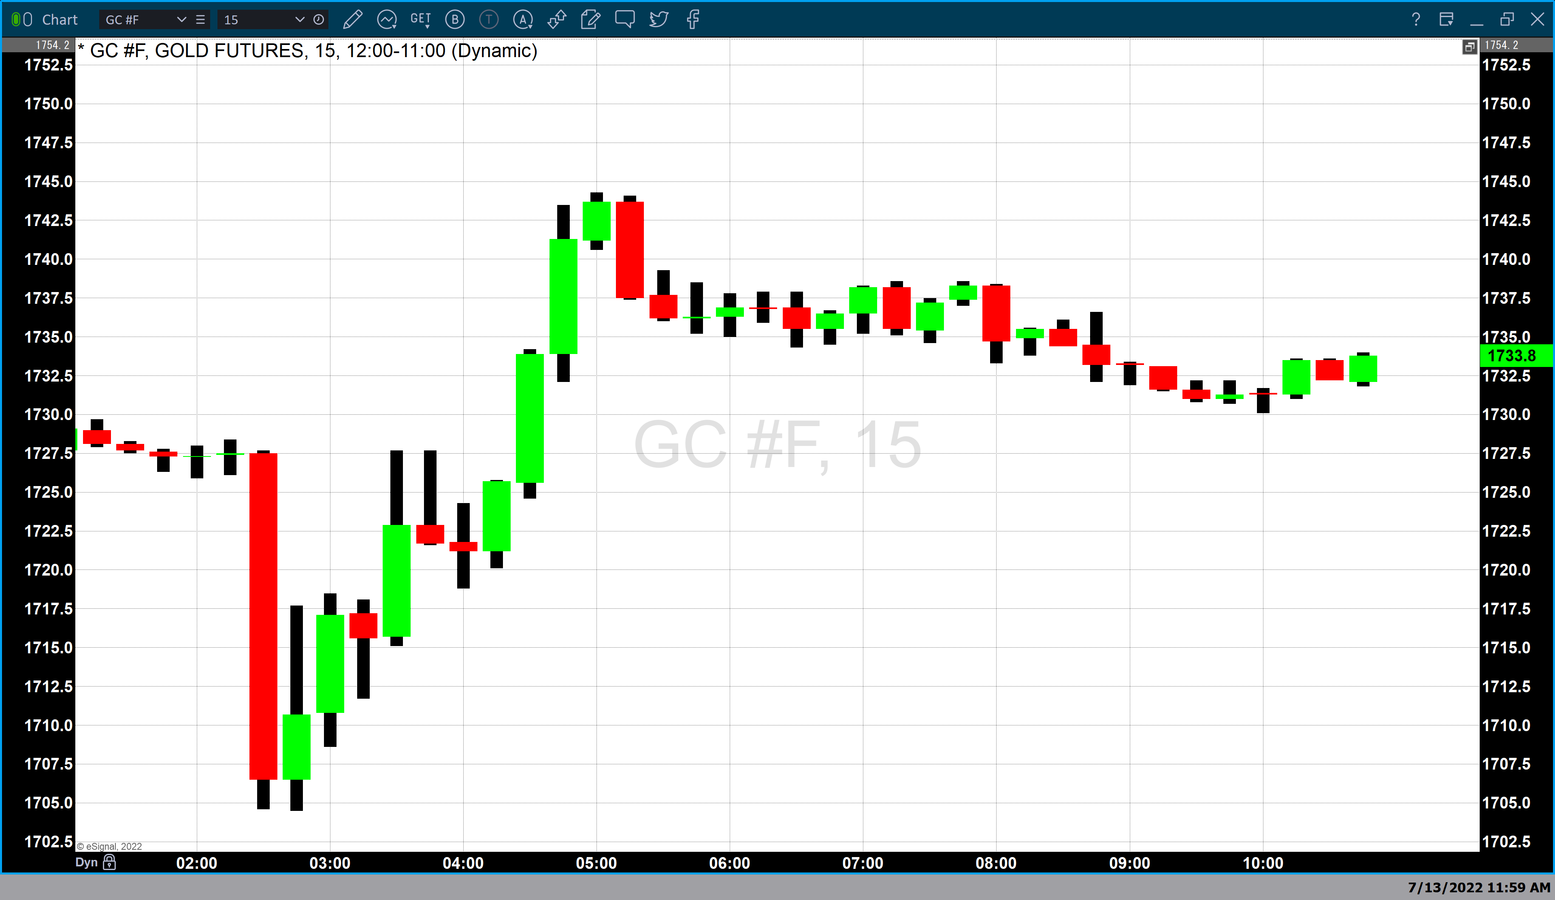Open the time template clock menu
The width and height of the screenshot is (1555, 900).
coord(319,19)
